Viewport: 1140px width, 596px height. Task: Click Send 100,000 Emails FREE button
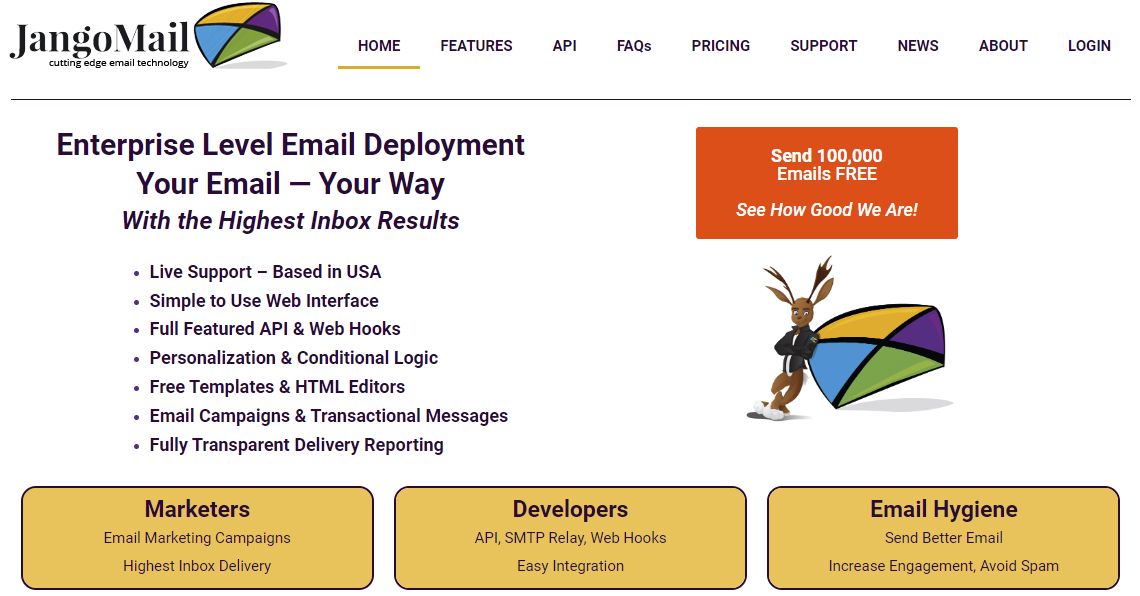click(827, 183)
